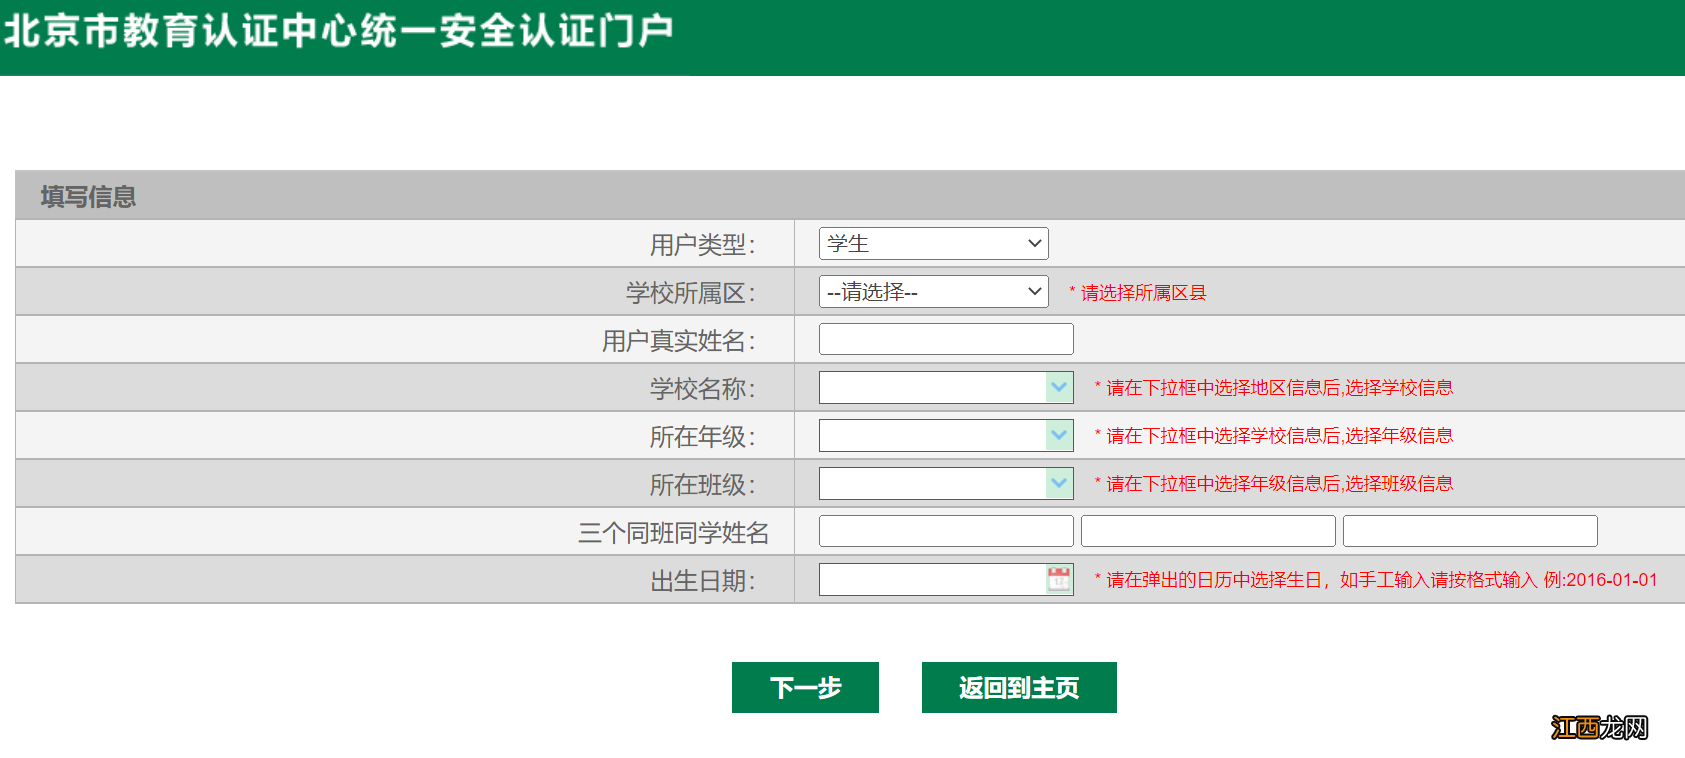The height and width of the screenshot is (758, 1685).
Task: Click the 出生日期 label
Action: tap(703, 580)
